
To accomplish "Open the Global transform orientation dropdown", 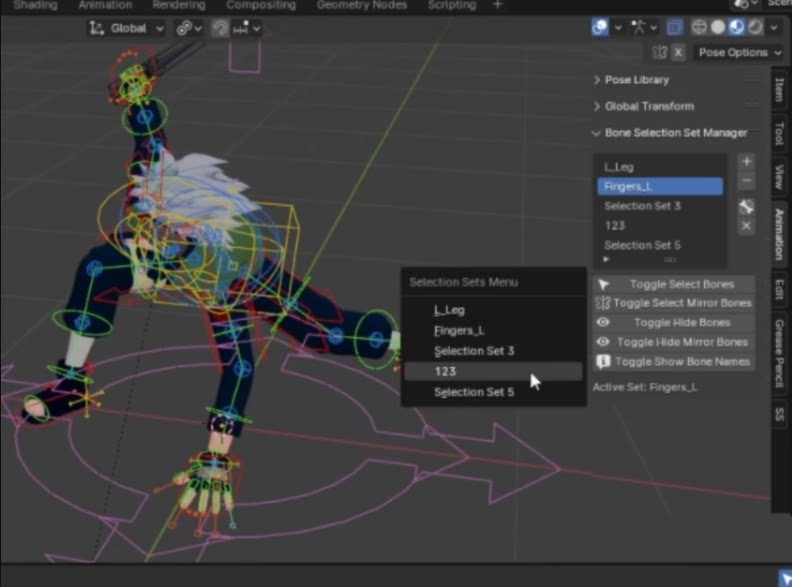I will 127,28.
